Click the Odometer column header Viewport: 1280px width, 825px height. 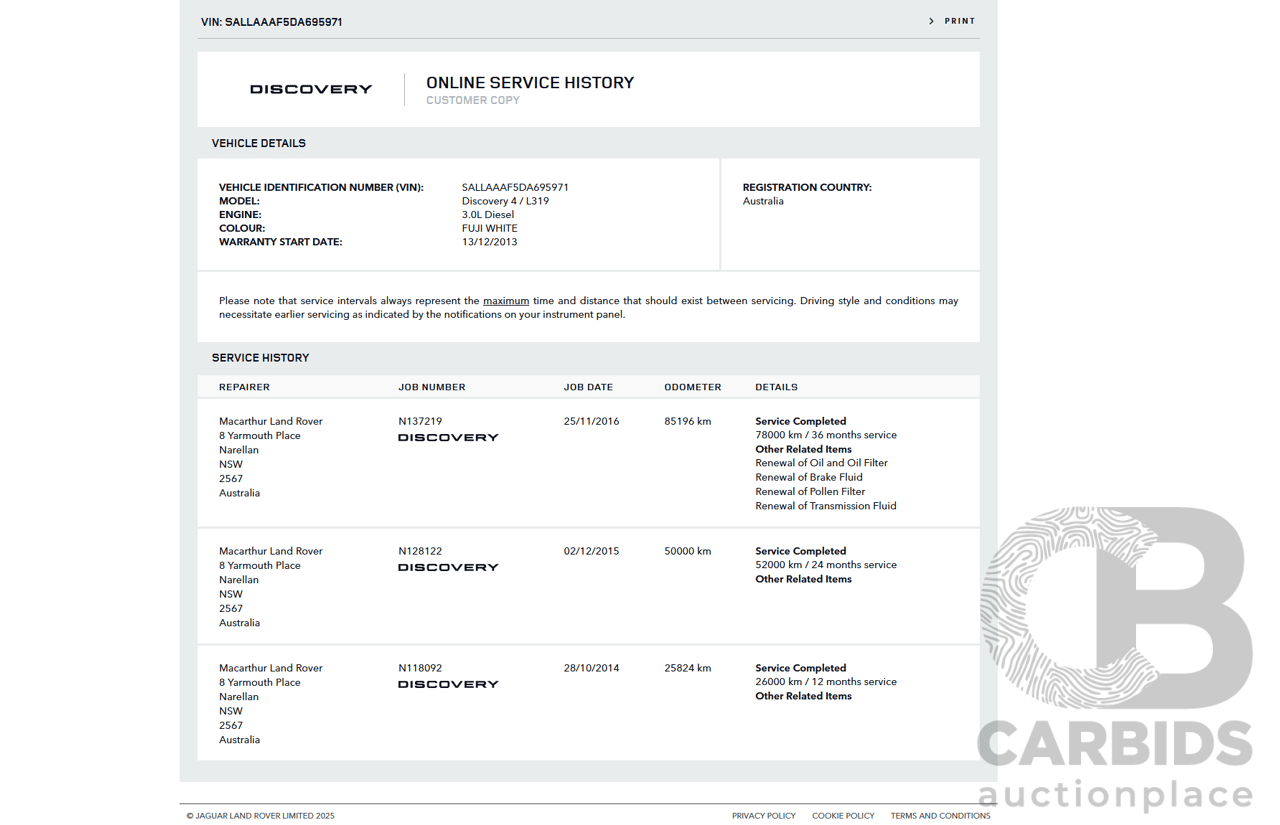tap(692, 387)
